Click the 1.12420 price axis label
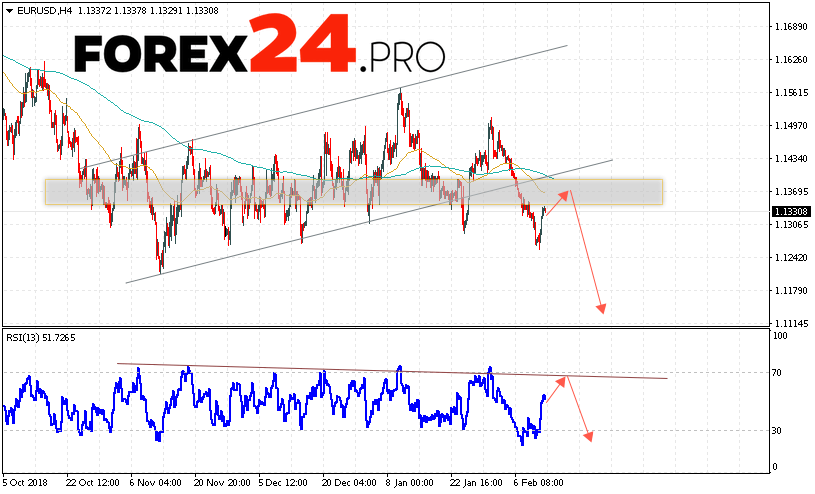This screenshot has height=494, width=815. (x=791, y=258)
